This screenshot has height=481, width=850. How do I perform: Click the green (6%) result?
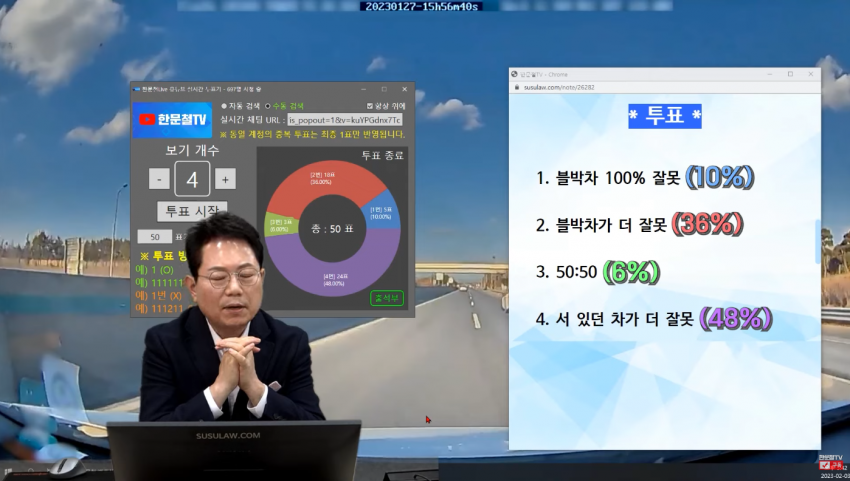[x=632, y=272]
